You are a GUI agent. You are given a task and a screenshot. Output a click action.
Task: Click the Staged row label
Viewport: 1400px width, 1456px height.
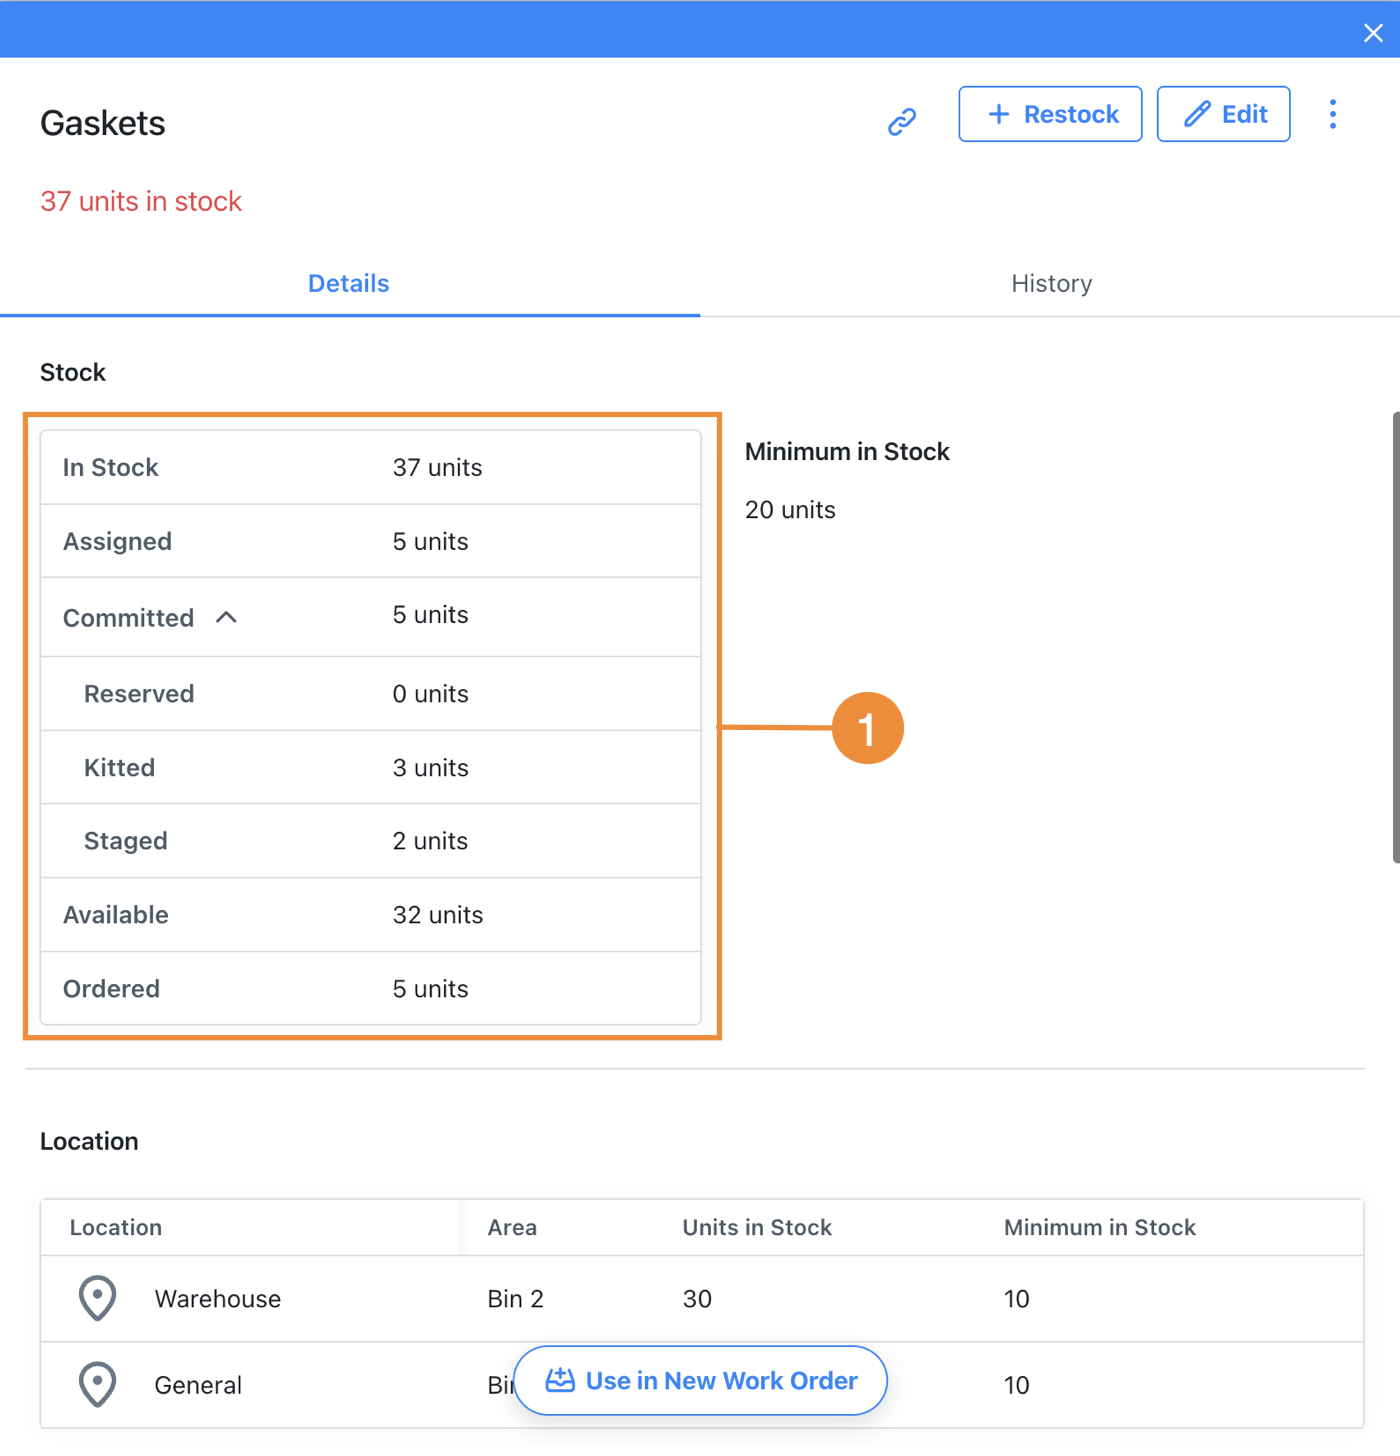coord(125,841)
